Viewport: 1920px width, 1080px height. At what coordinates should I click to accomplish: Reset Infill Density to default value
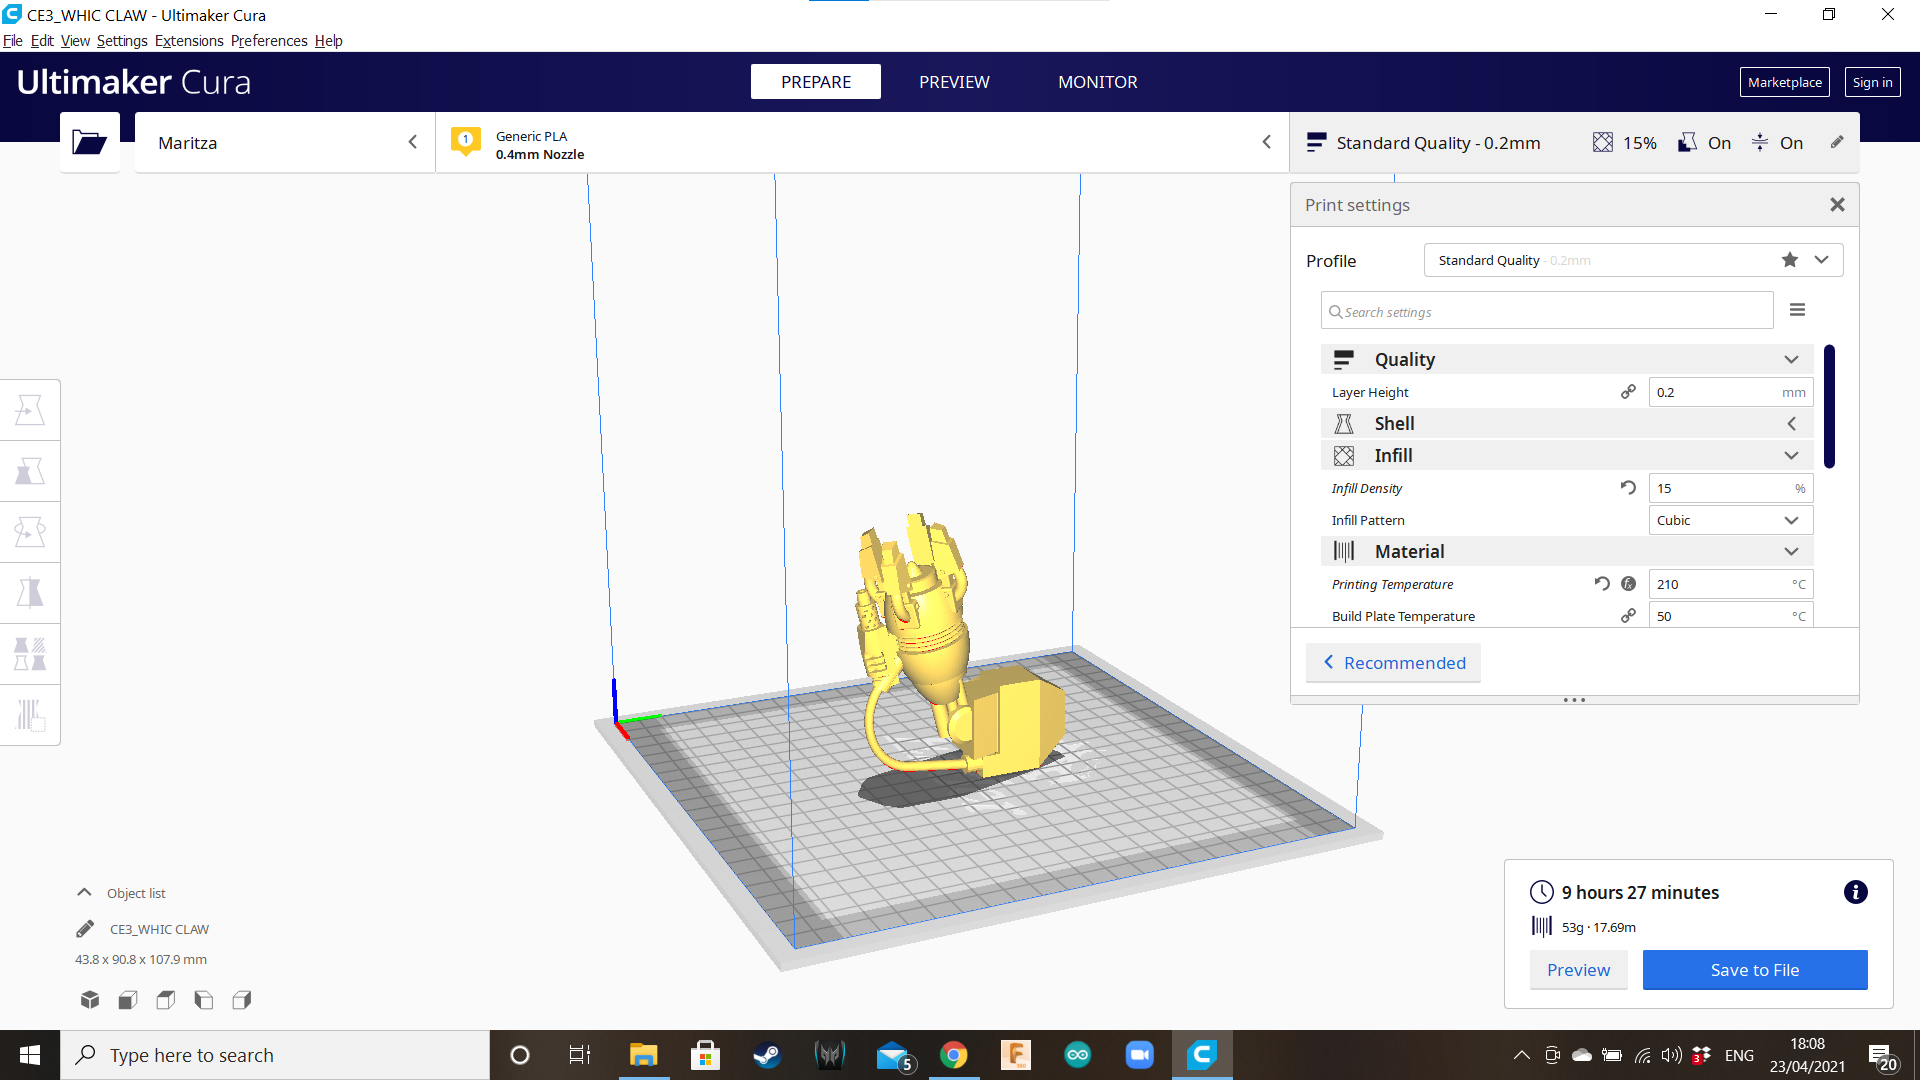1628,488
